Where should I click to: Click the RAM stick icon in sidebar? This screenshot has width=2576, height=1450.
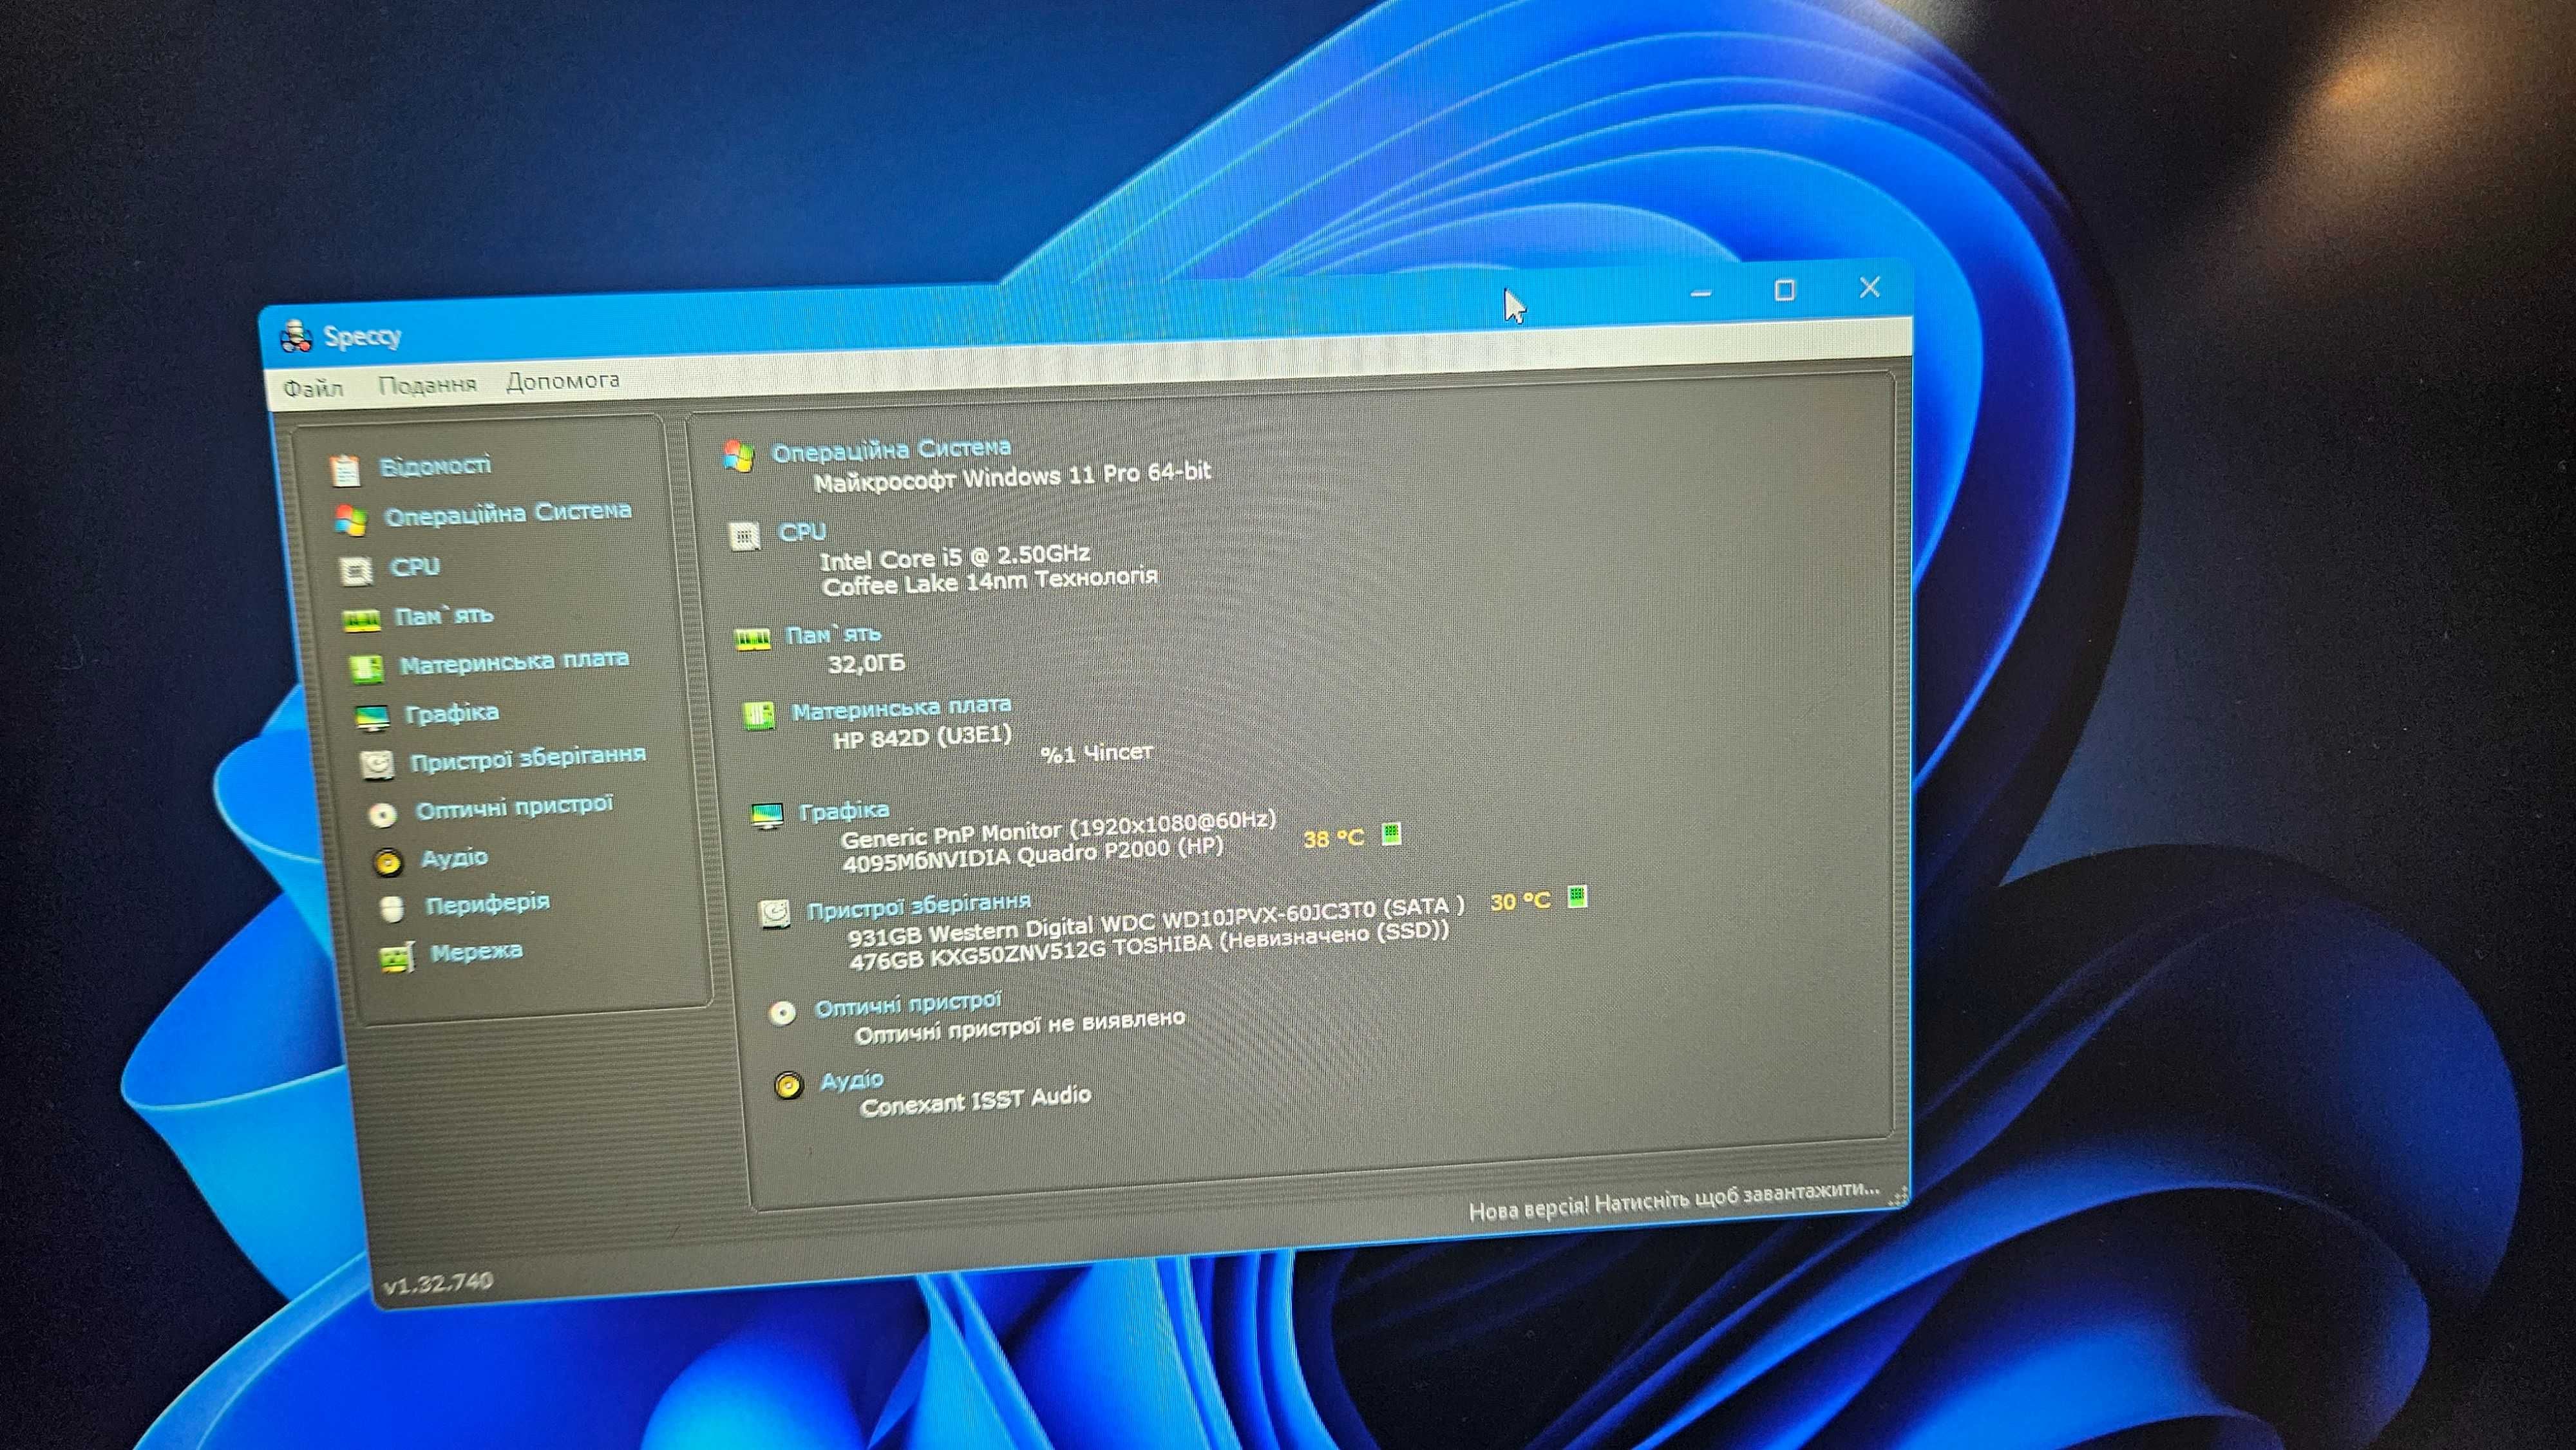pos(361,621)
